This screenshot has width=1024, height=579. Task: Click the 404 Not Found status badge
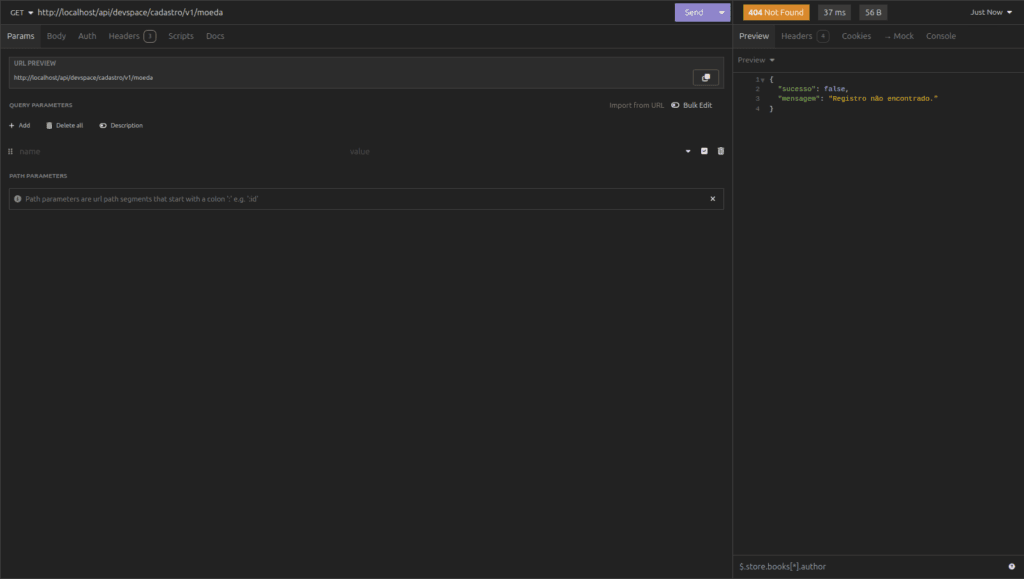pos(776,12)
